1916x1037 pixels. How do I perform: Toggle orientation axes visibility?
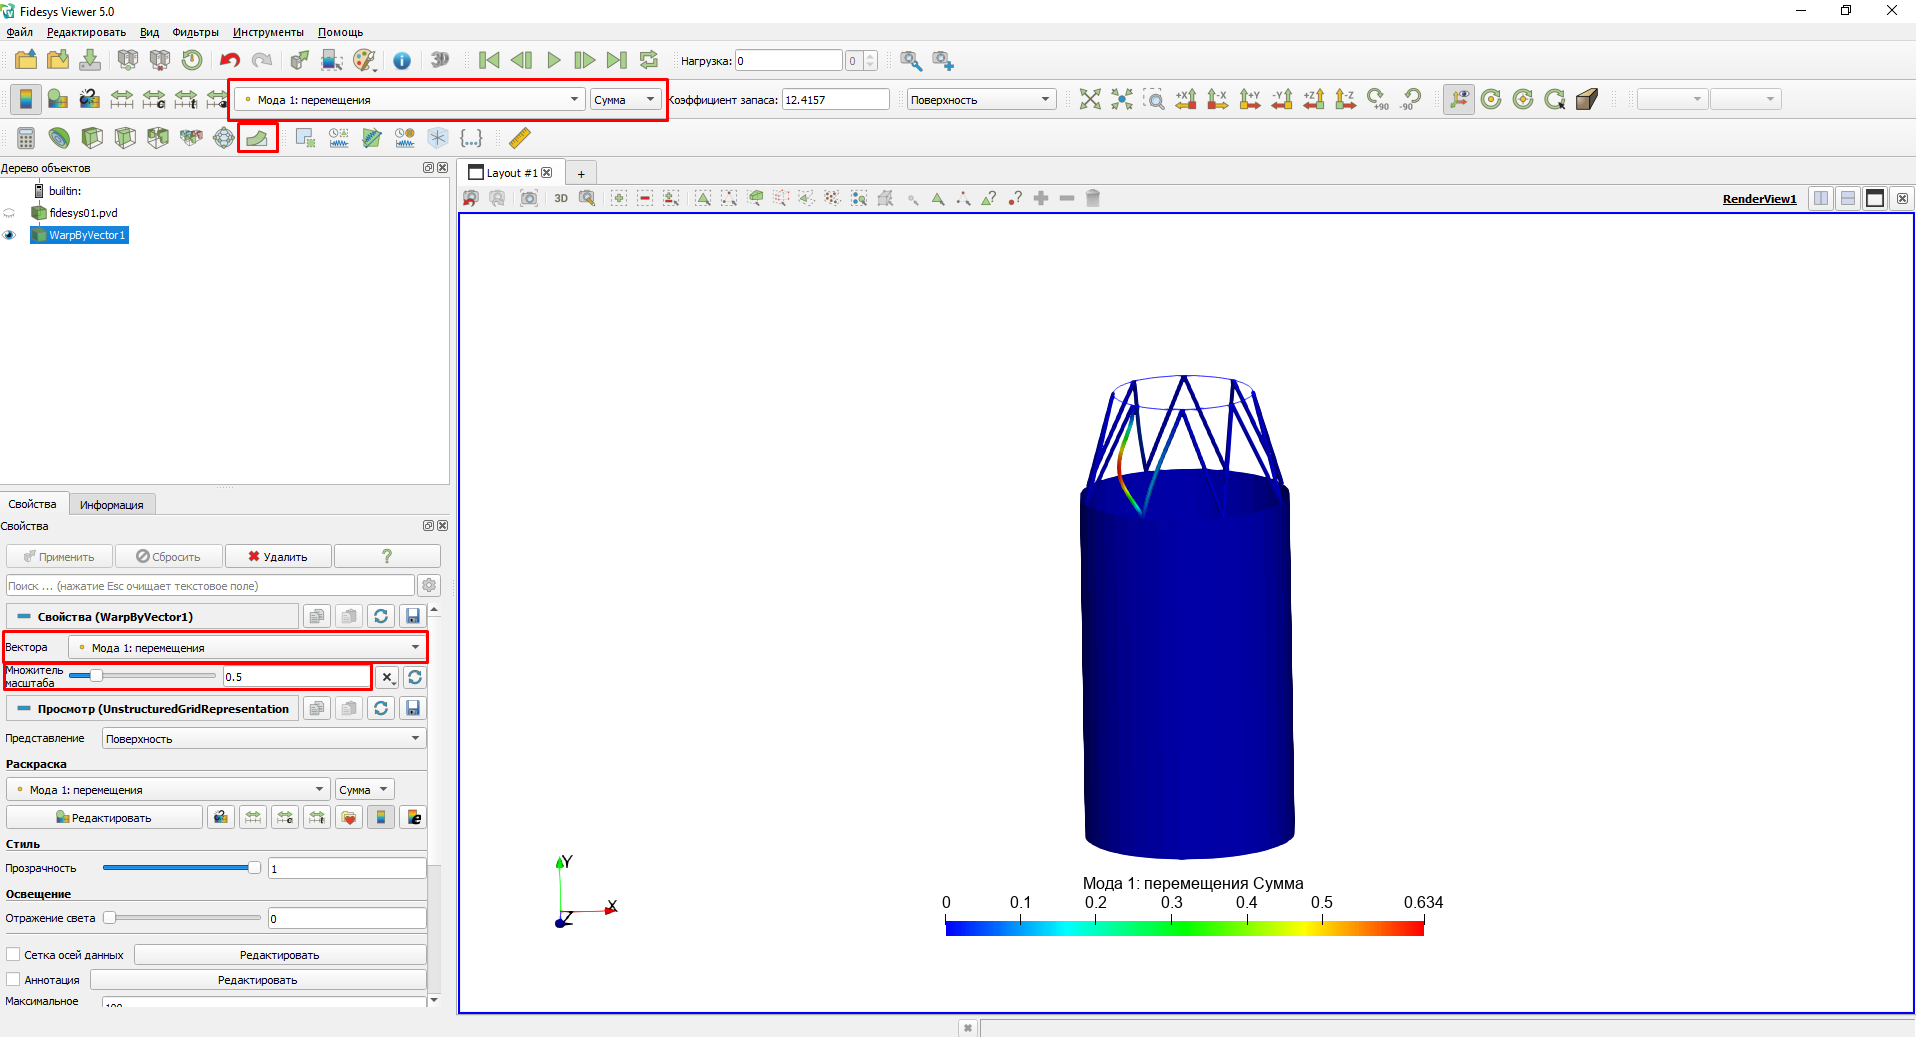click(1459, 99)
